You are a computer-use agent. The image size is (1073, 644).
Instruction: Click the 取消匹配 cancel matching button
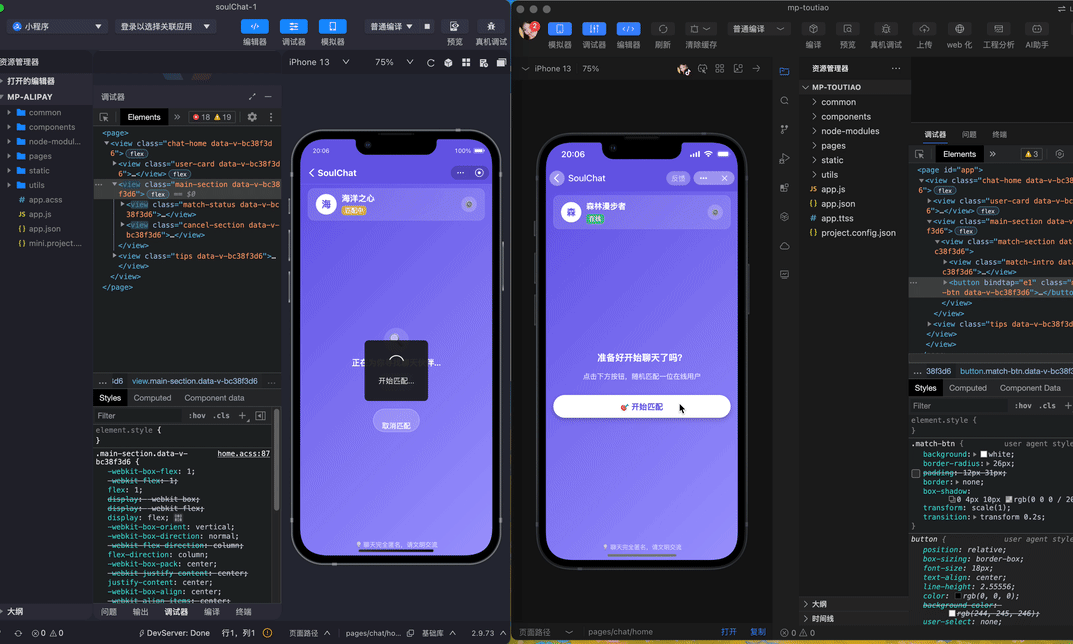[396, 426]
